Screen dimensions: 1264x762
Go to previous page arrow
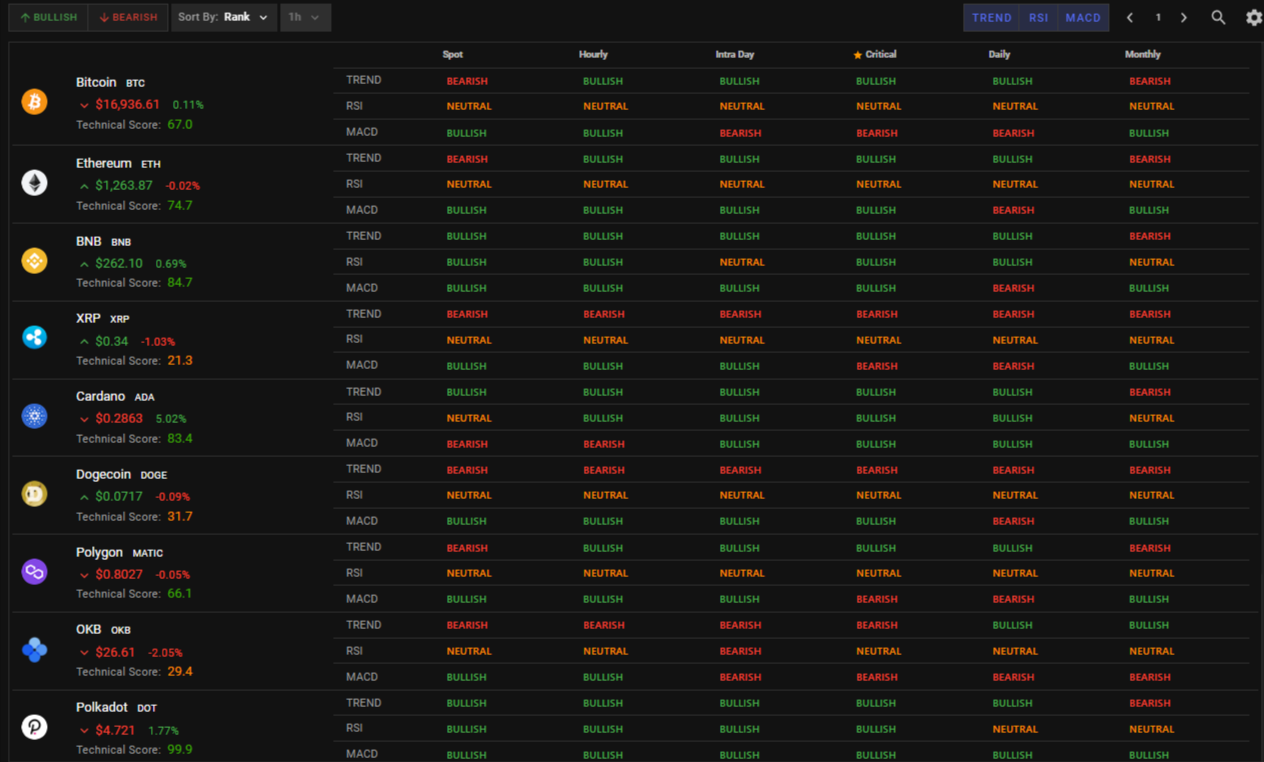pyautogui.click(x=1130, y=17)
